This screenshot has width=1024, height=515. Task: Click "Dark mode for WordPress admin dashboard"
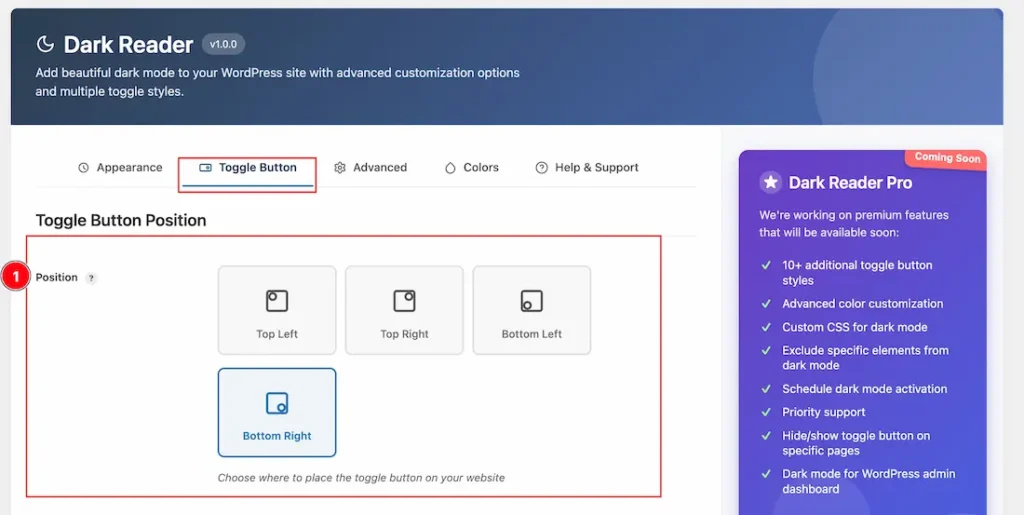(869, 481)
